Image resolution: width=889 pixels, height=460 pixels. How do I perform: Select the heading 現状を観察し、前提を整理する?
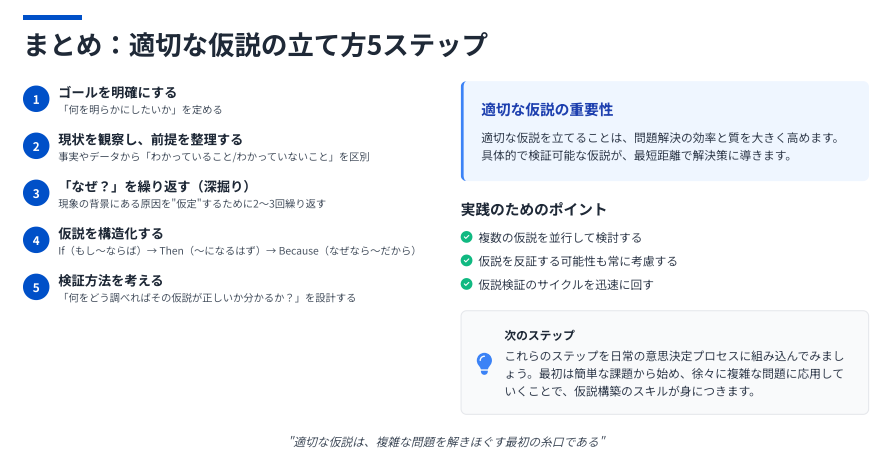(x=150, y=140)
